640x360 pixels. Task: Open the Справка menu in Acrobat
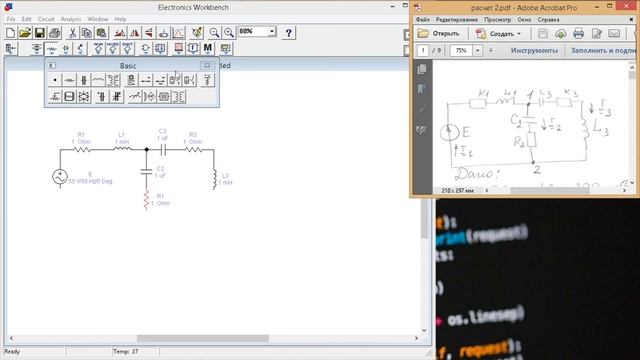click(548, 20)
